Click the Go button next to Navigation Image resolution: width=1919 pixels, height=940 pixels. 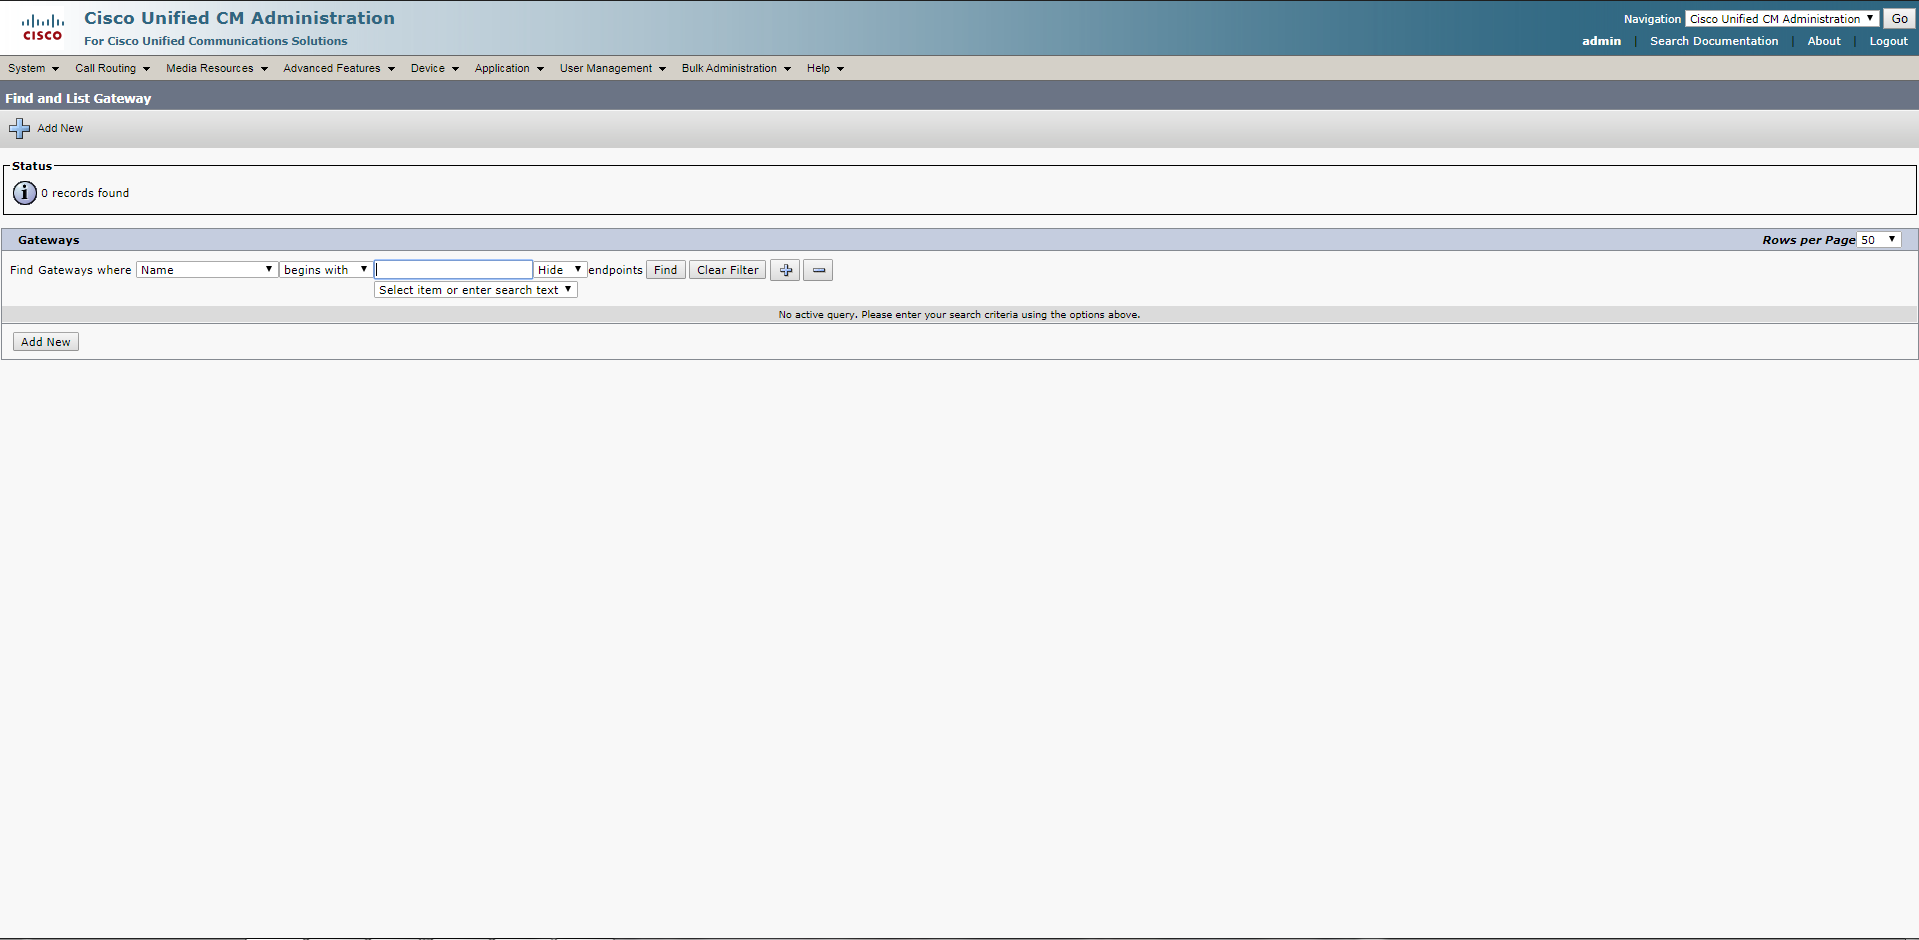point(1899,19)
